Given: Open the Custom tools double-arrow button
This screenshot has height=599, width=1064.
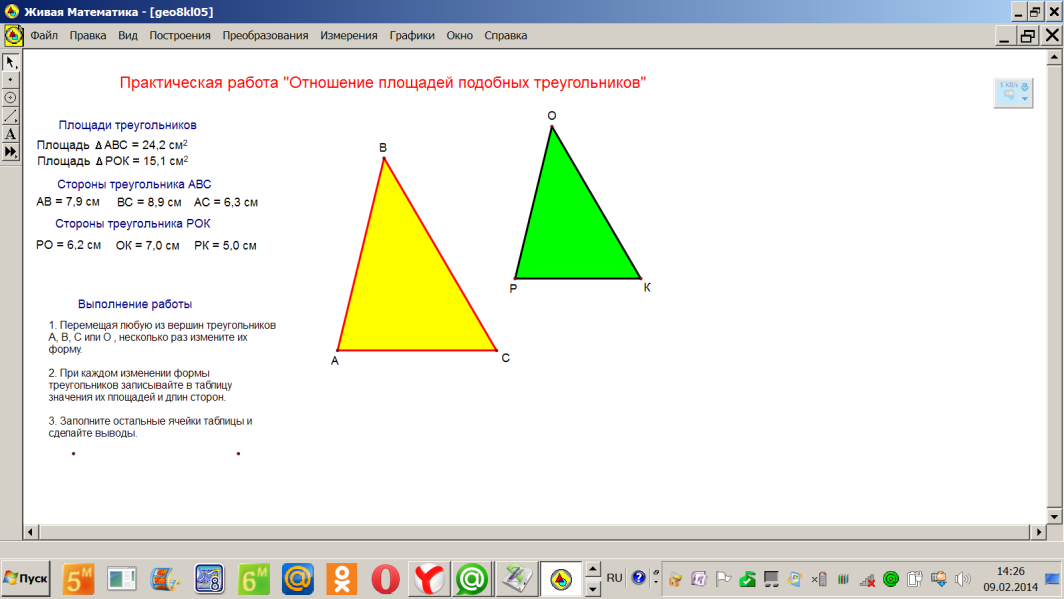Looking at the screenshot, I should click(x=11, y=152).
